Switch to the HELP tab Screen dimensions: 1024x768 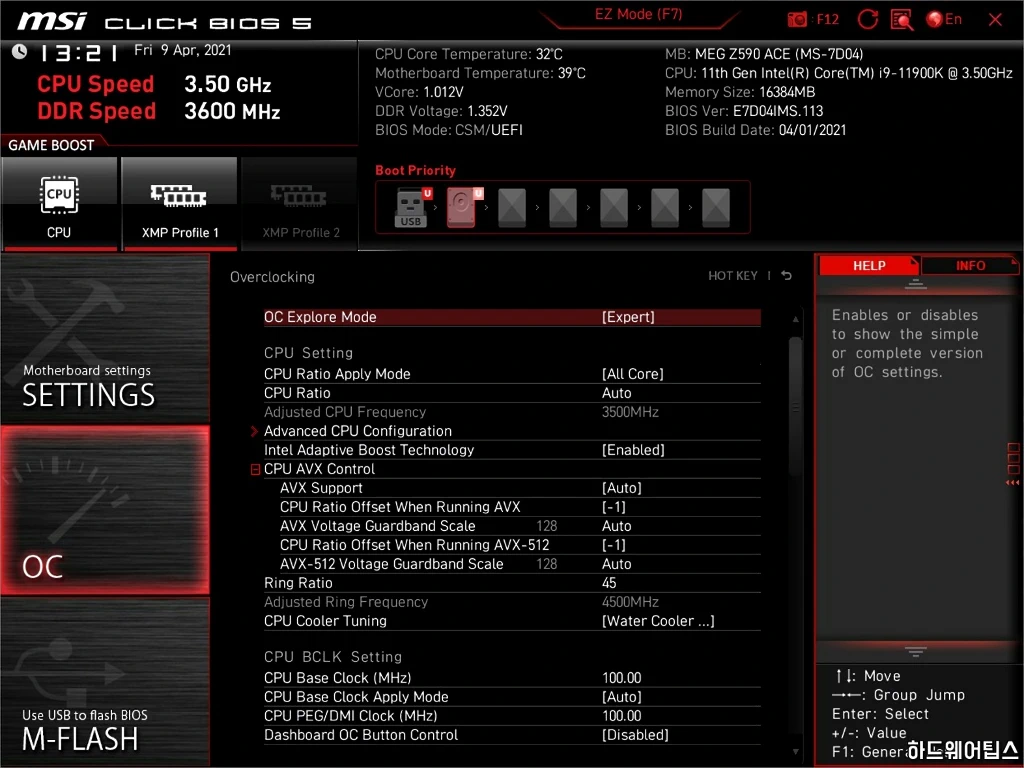tap(869, 266)
